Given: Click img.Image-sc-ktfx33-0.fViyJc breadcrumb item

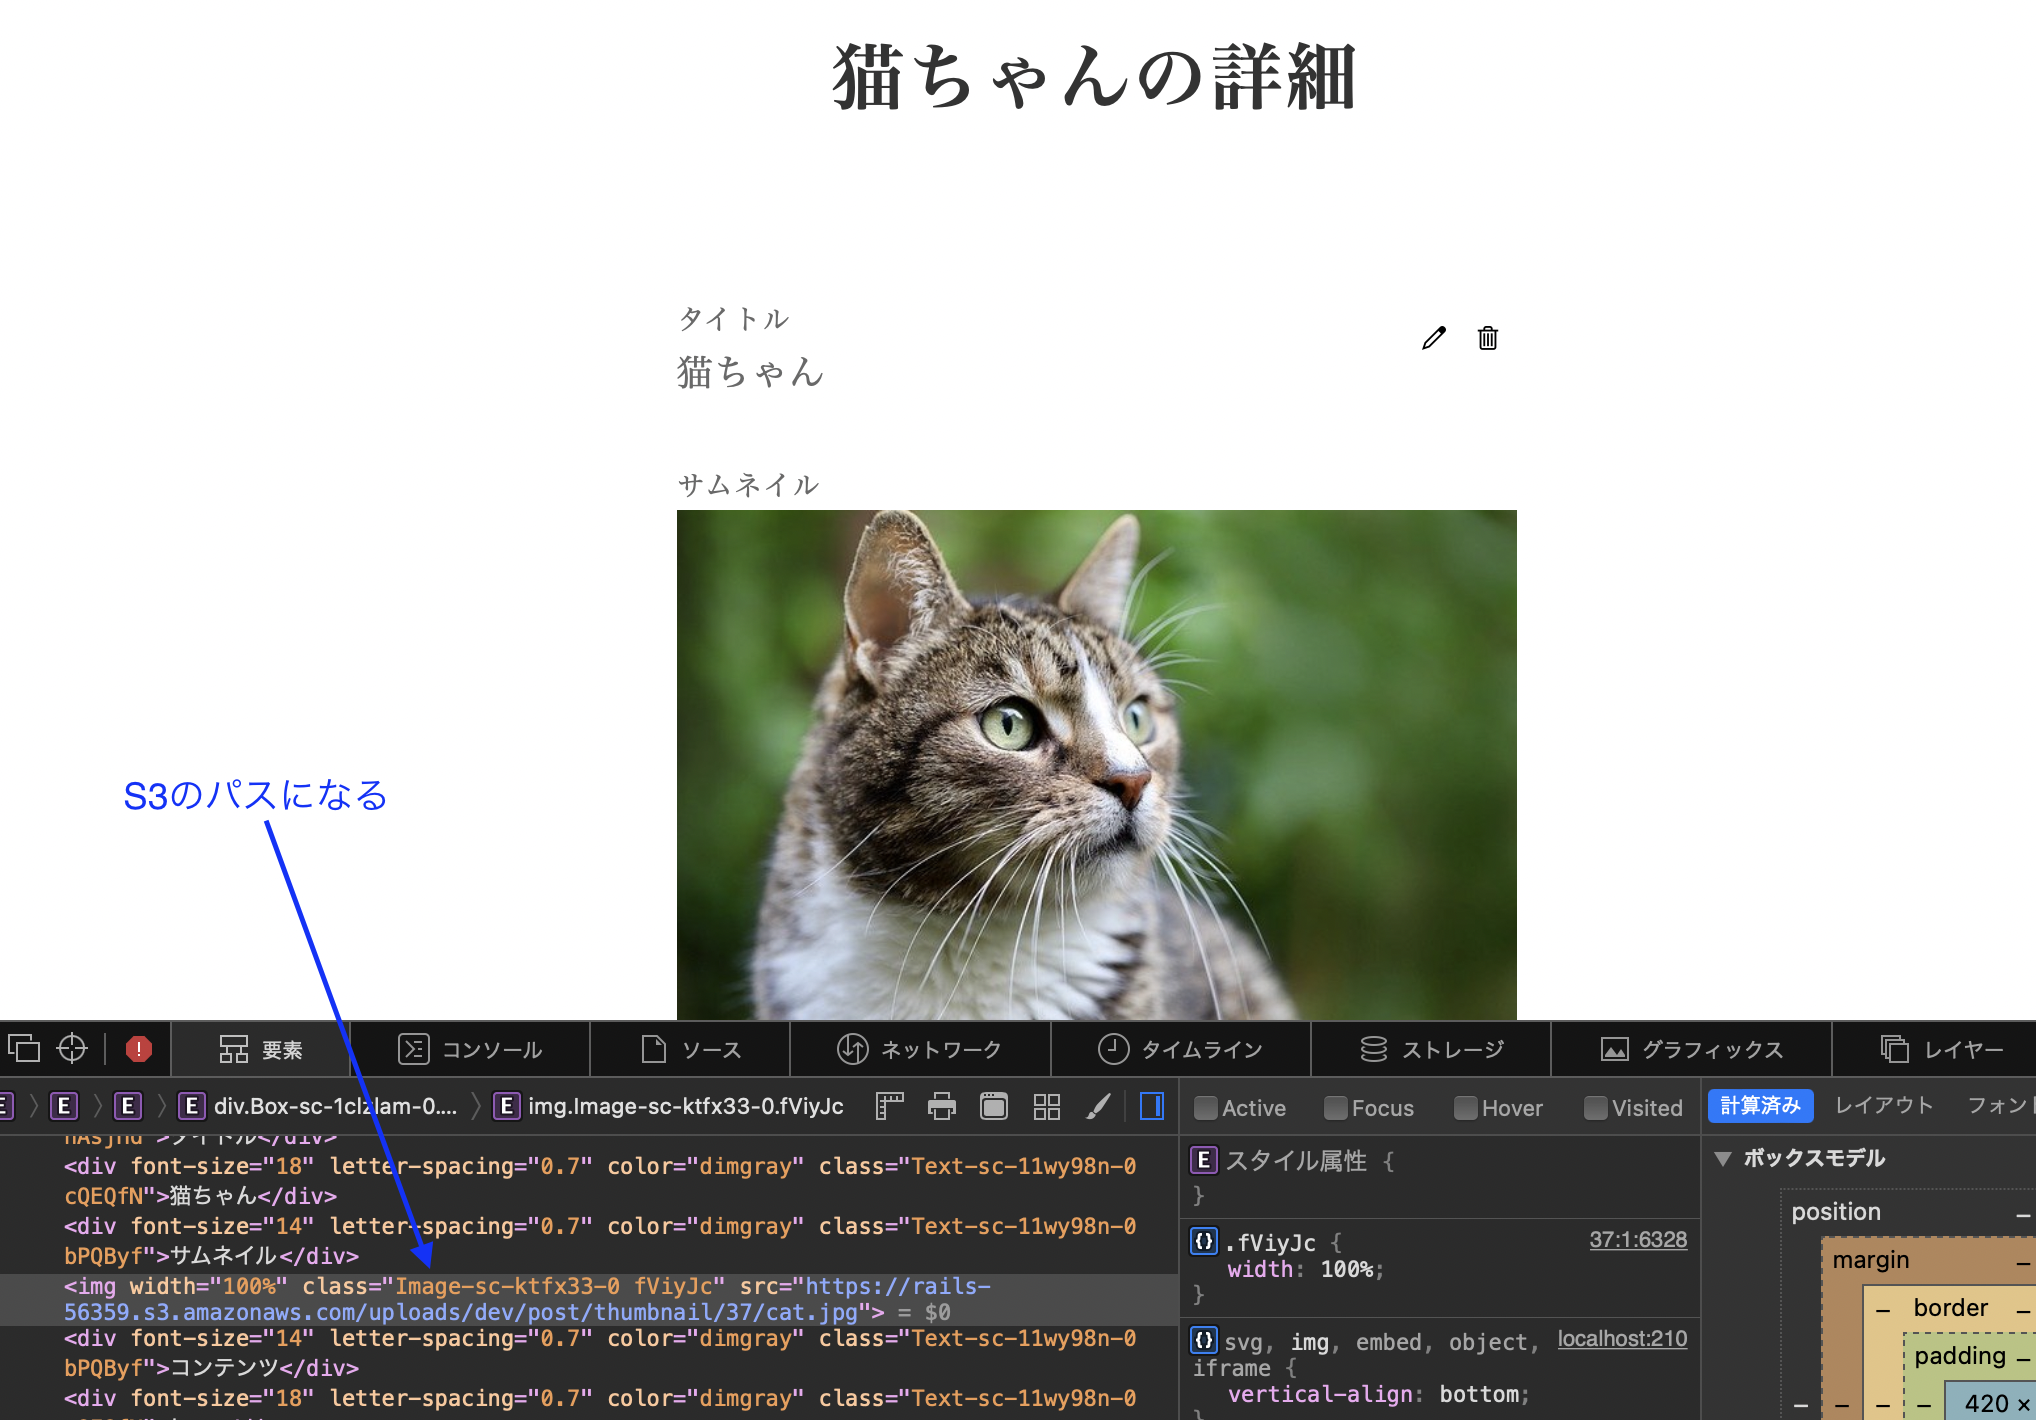Looking at the screenshot, I should coord(685,1106).
